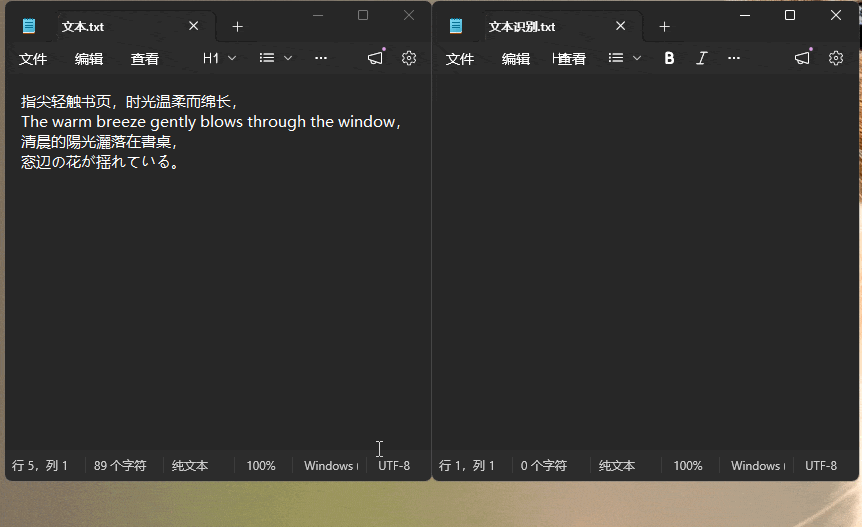The image size is (862, 527).
Task: Open the 编辑 menu in the 文本.txt window
Action: click(89, 59)
